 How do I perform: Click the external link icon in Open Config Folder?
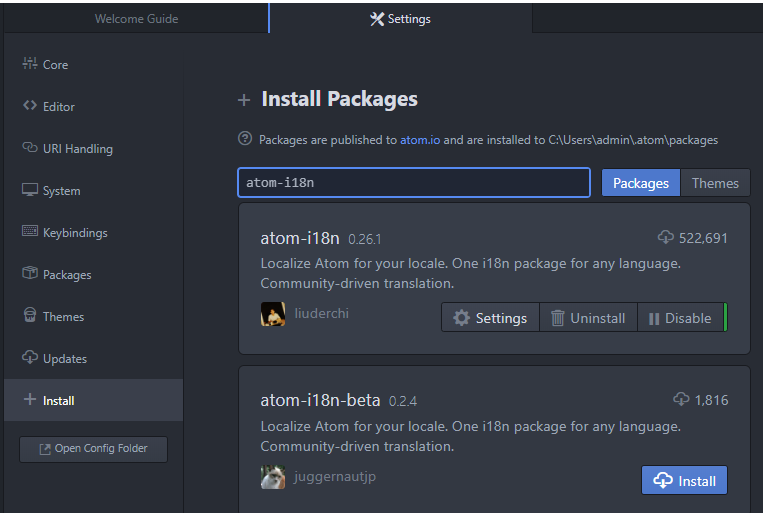(45, 449)
